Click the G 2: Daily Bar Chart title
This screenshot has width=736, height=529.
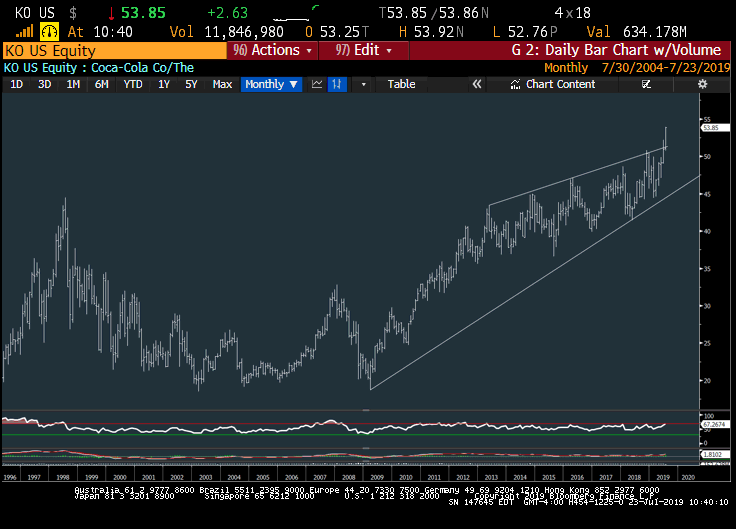(616, 50)
